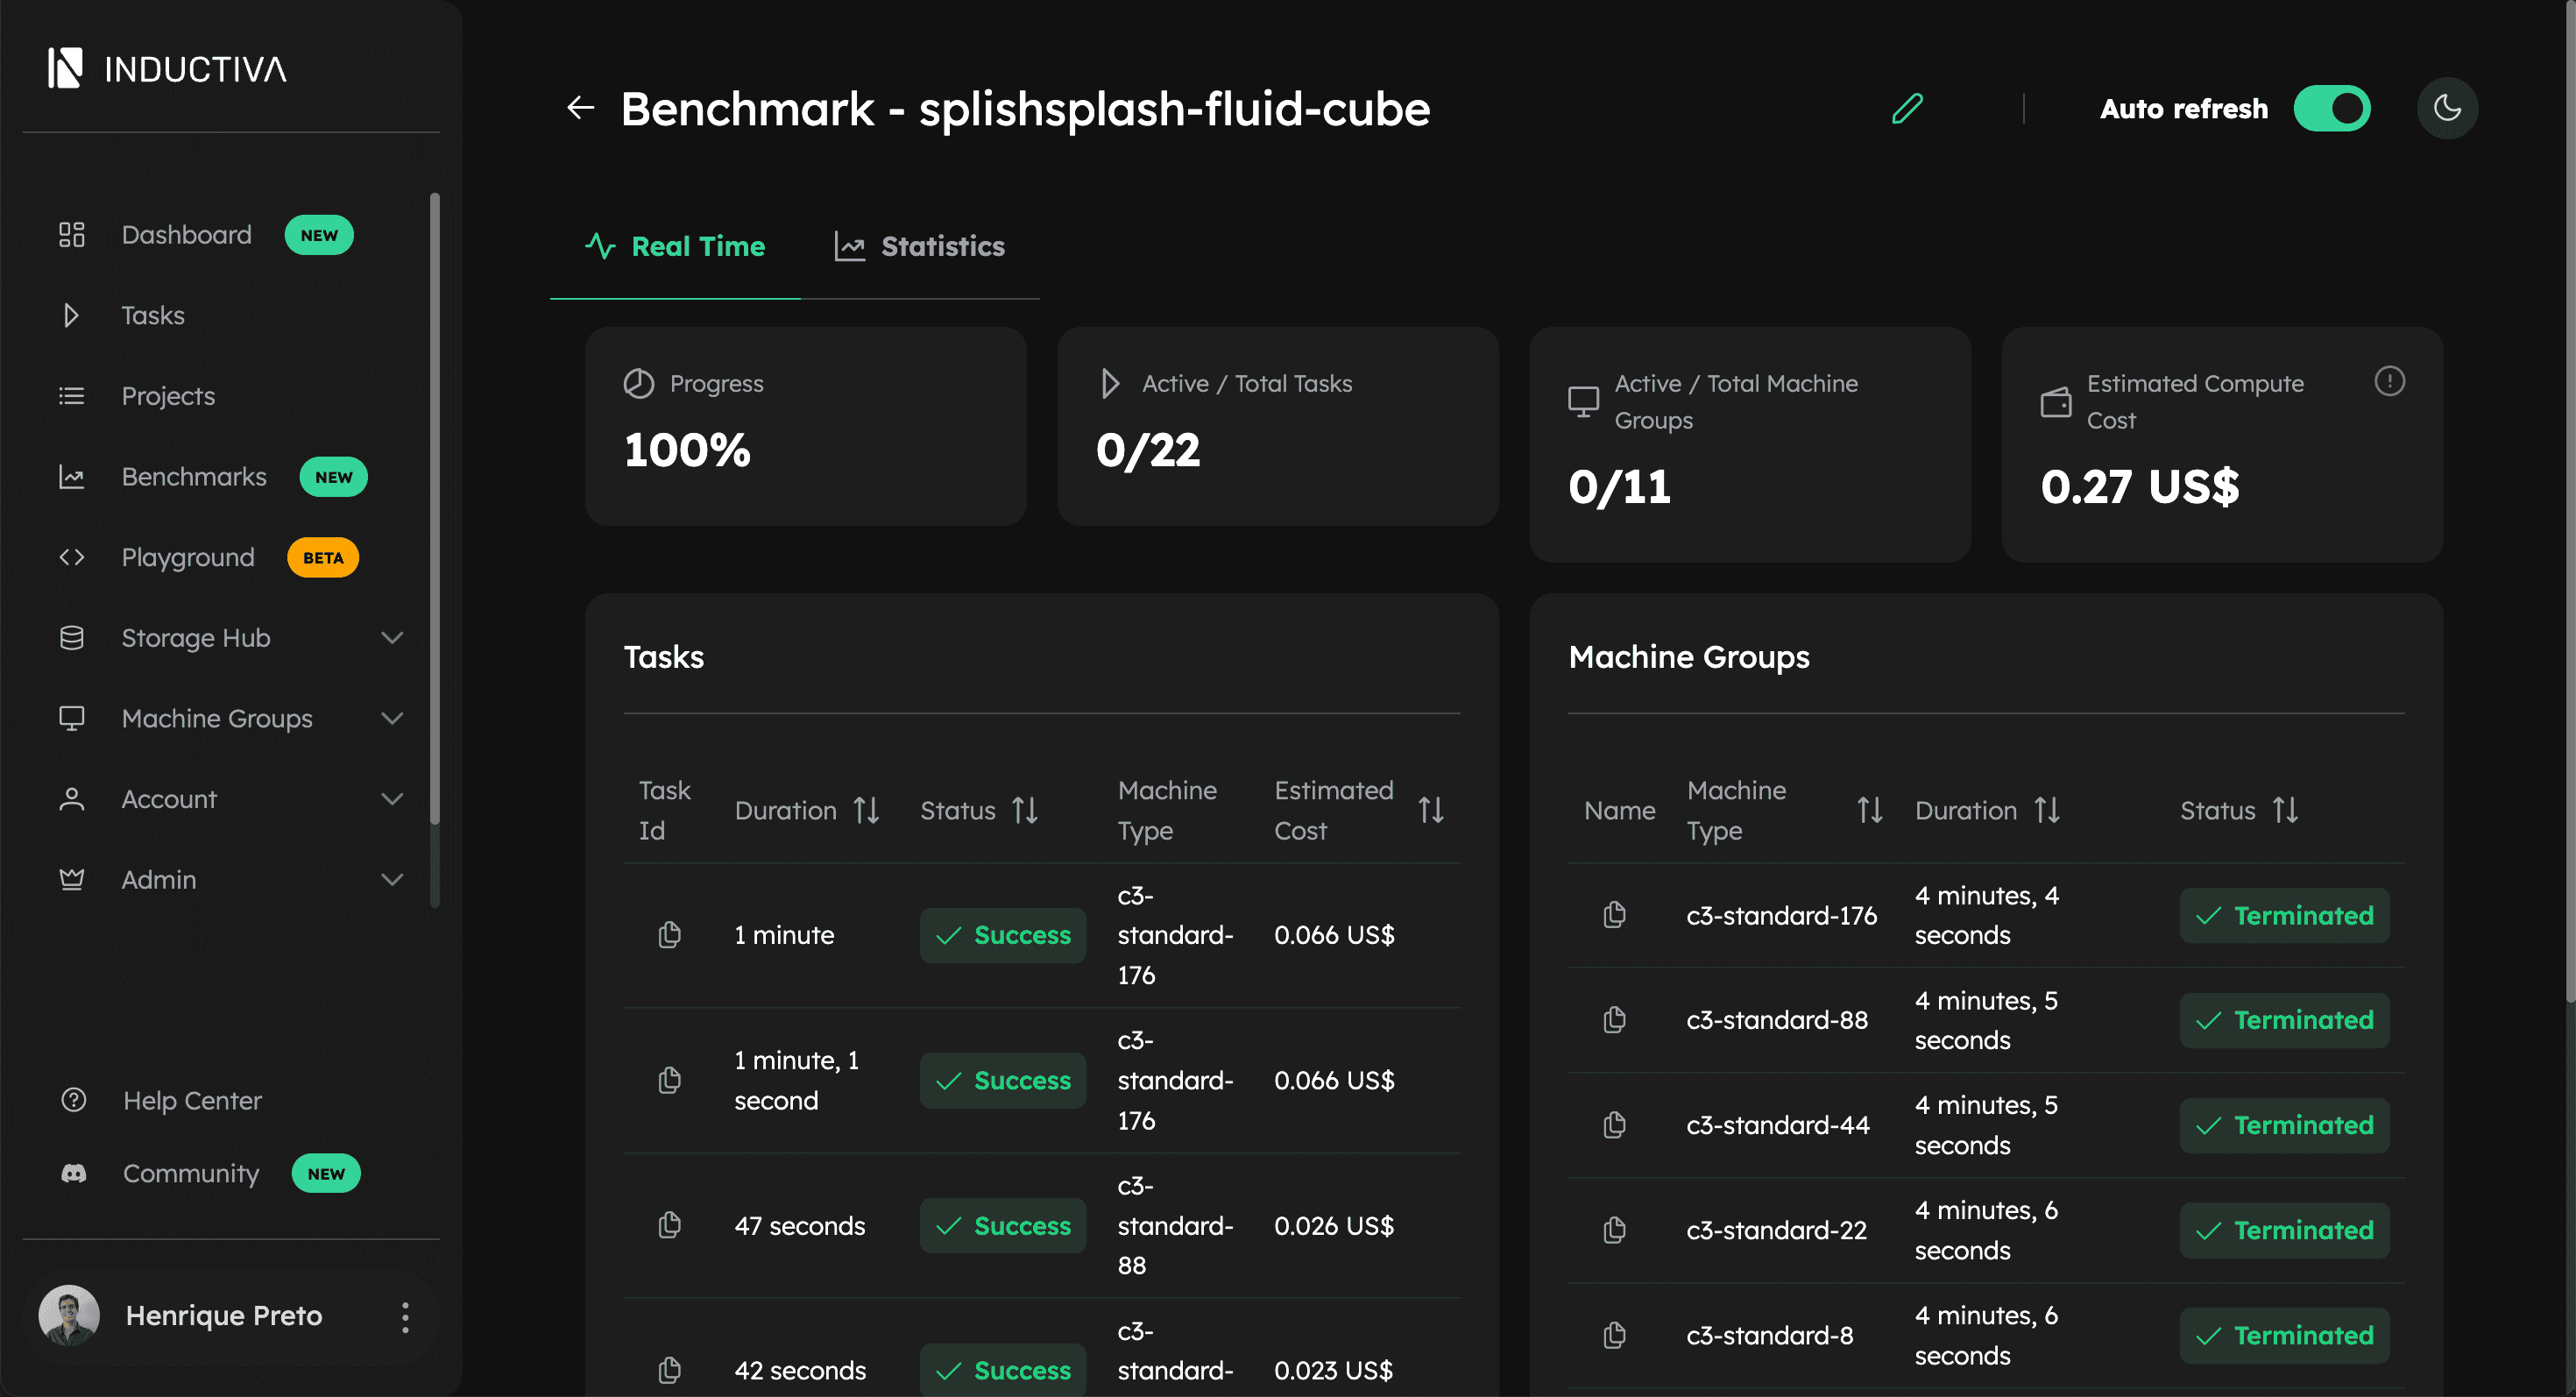Select the Benchmarks sidebar icon

[71, 477]
